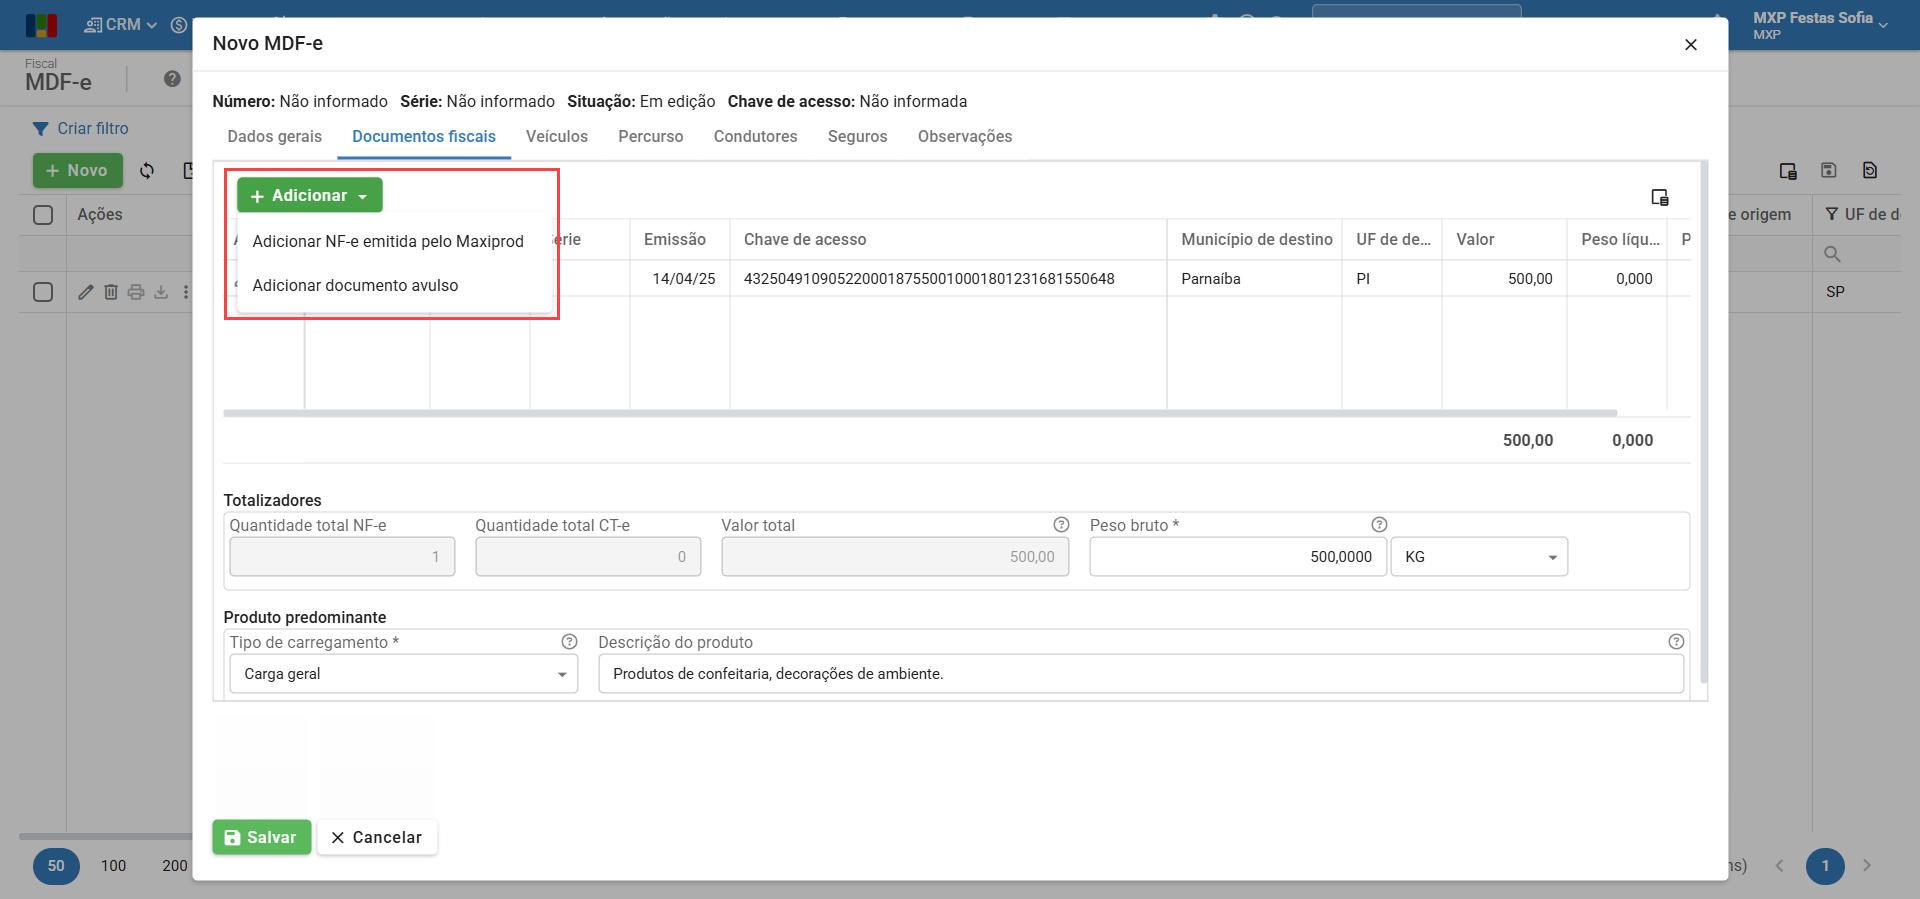1920x899 pixels.
Task: Open the Veículos tab
Action: tap(557, 137)
